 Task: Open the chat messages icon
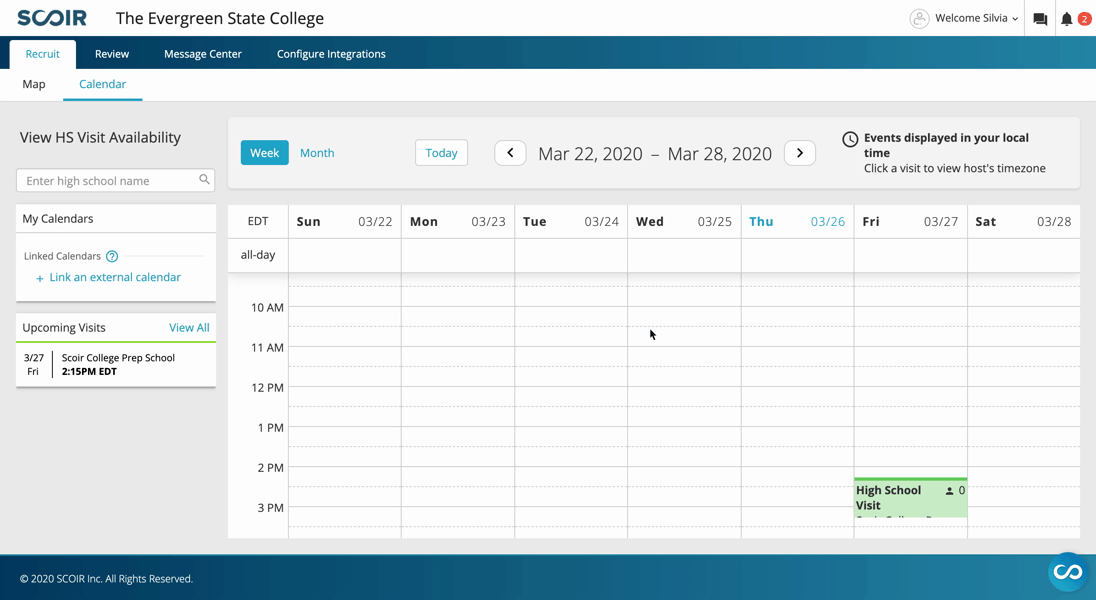[x=1040, y=19]
